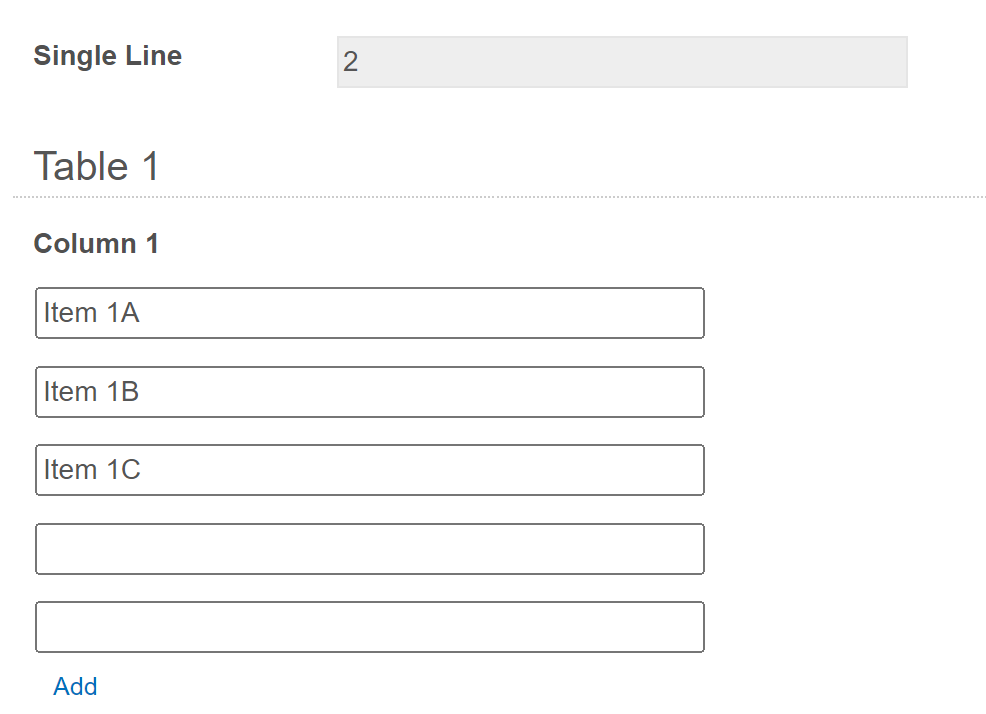Activate the empty field below Item 1C

[x=370, y=549]
